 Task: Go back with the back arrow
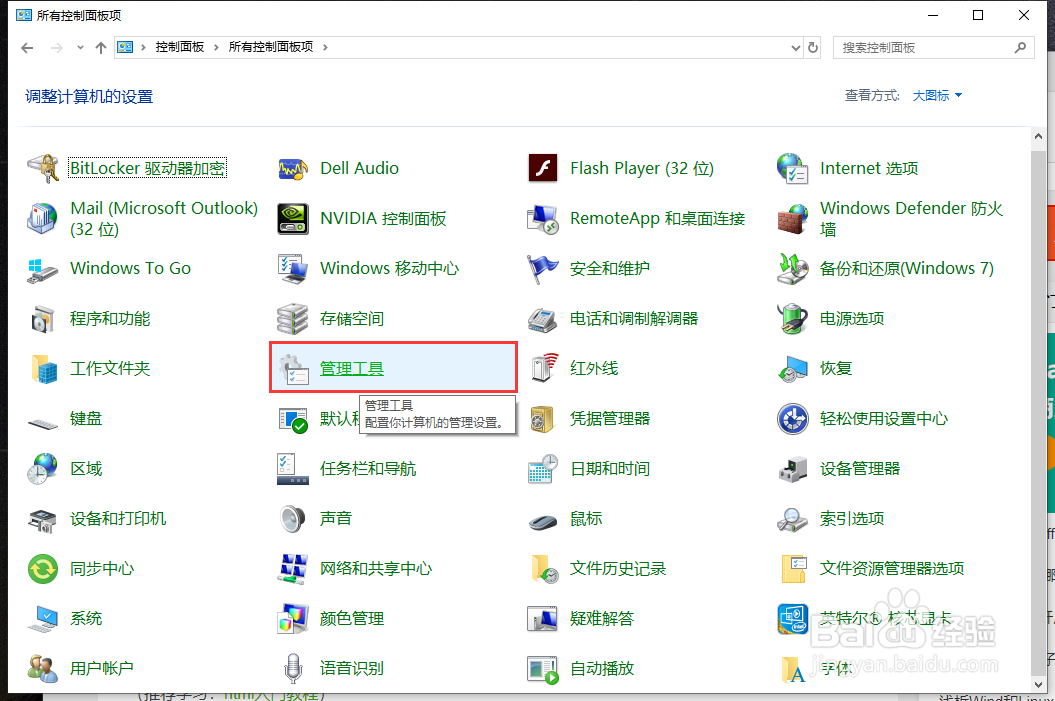(27, 48)
